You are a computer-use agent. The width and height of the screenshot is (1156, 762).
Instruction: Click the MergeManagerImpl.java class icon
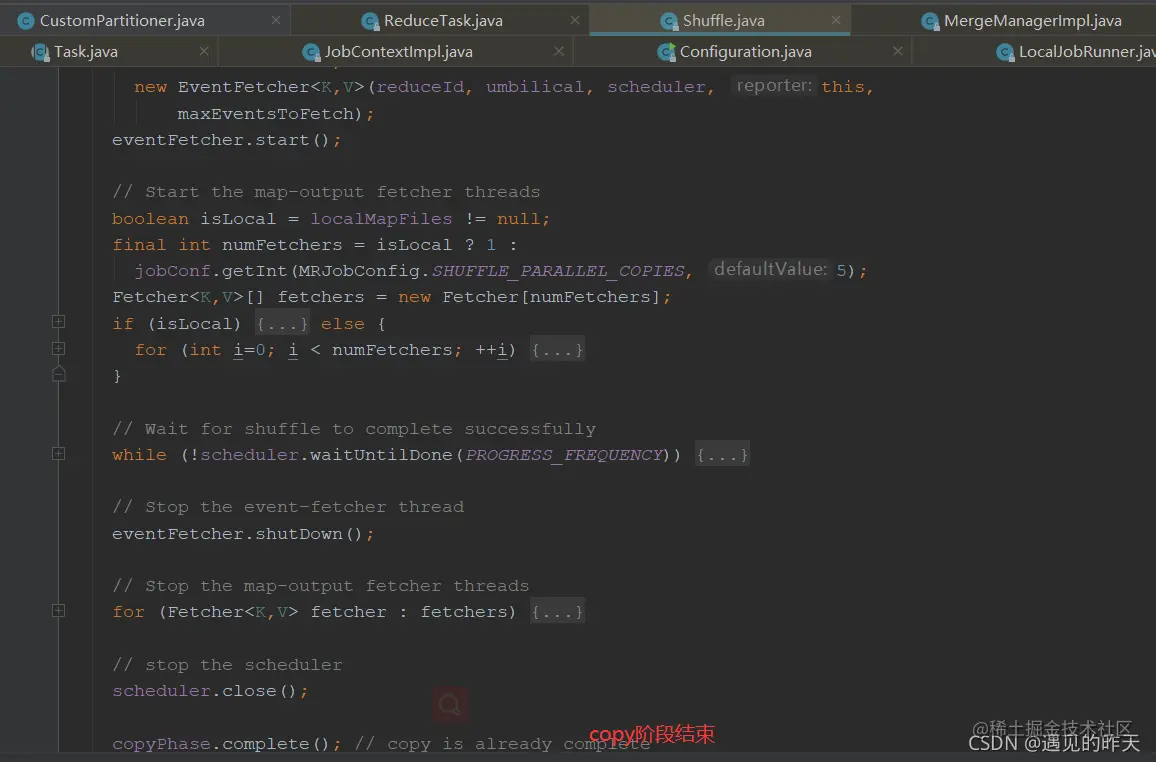[930, 21]
